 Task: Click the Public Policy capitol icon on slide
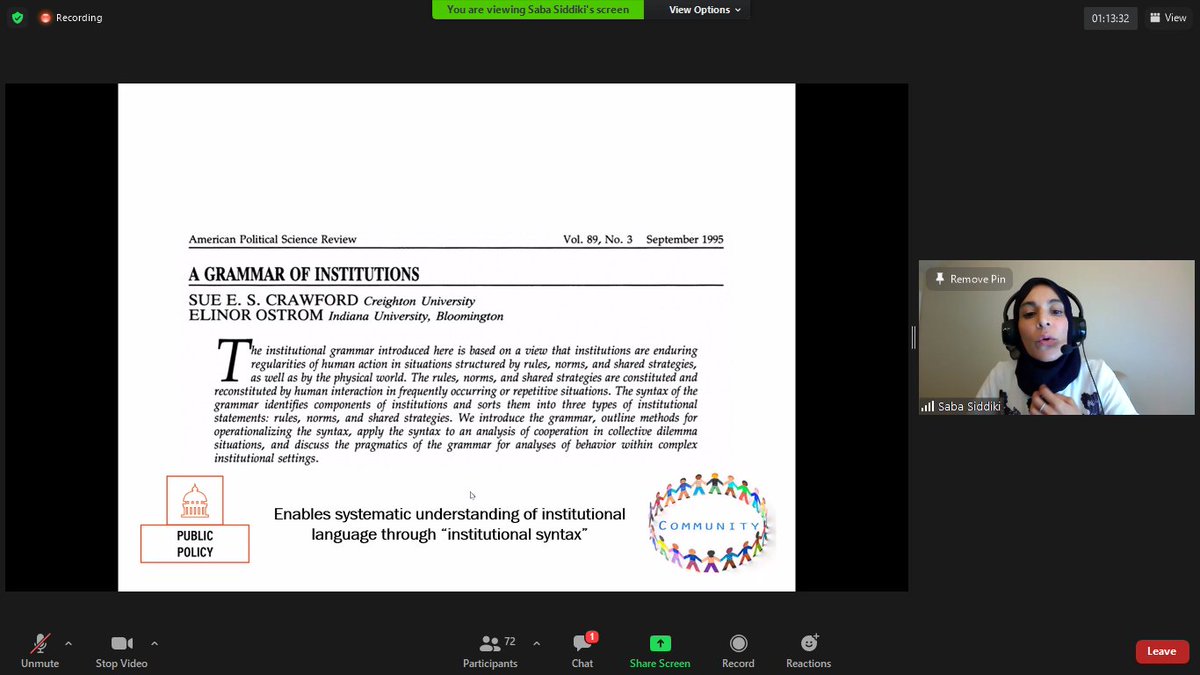tap(195, 499)
